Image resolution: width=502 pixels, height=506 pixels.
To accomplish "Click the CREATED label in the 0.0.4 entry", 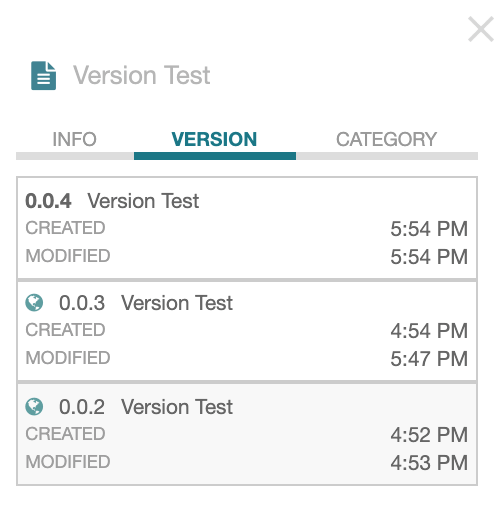I will [65, 228].
